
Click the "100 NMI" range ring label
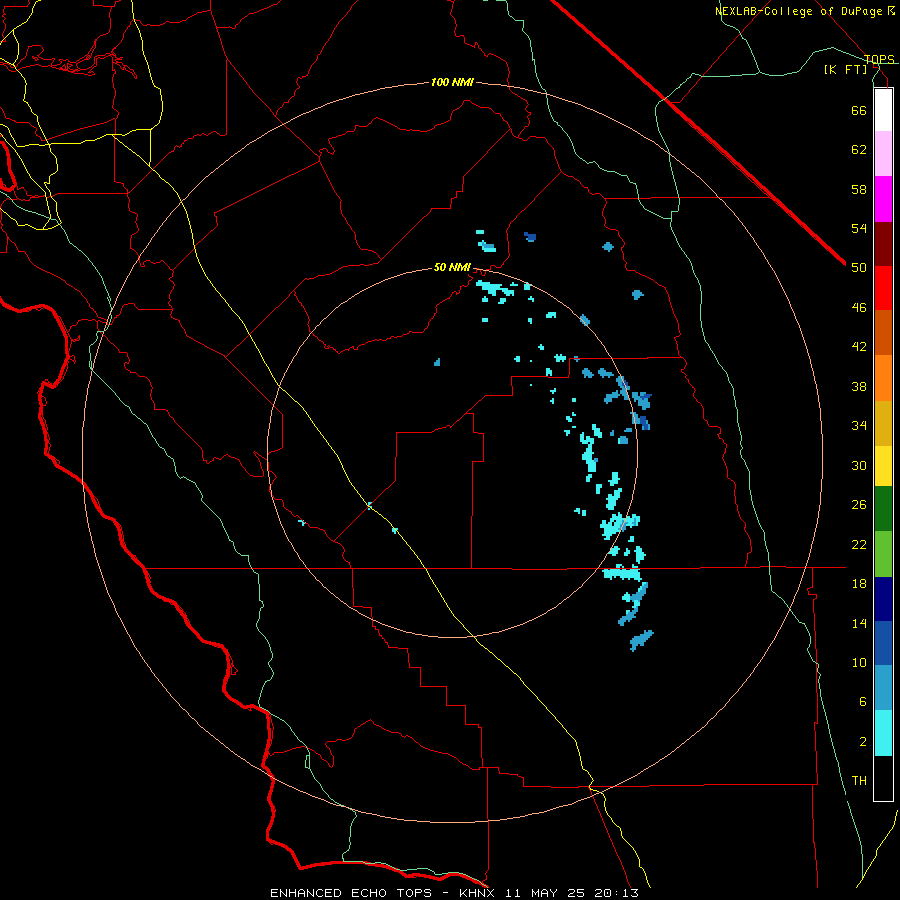[452, 83]
